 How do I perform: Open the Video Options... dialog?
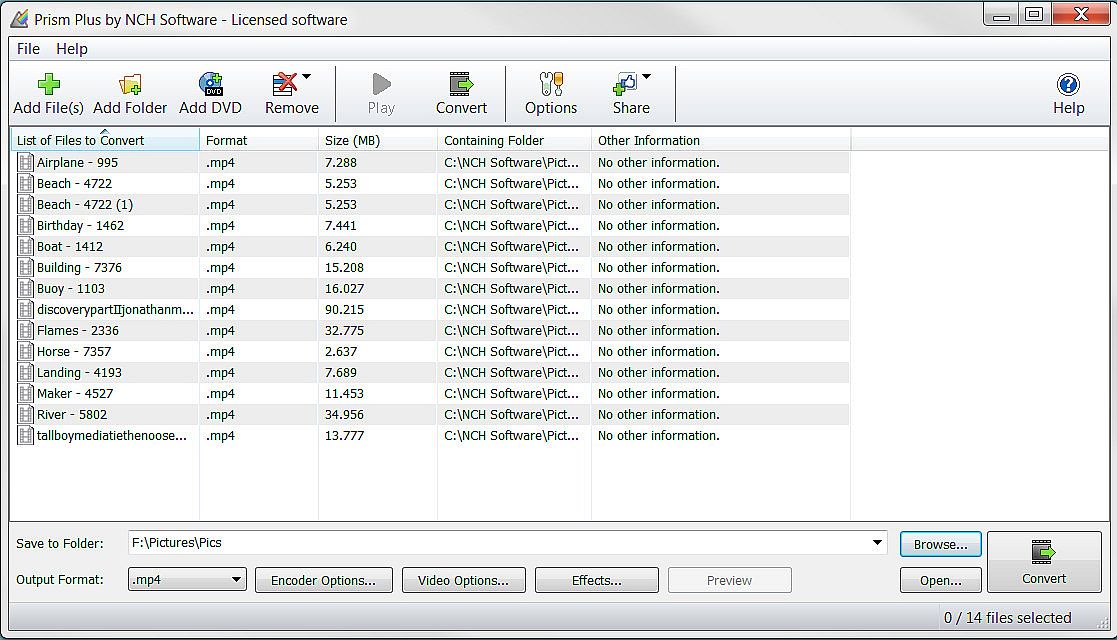463,580
